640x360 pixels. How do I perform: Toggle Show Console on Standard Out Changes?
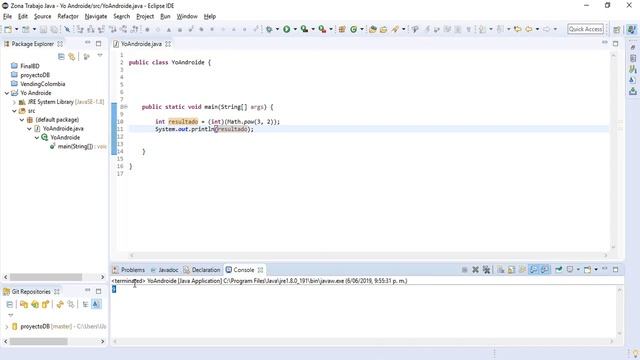[x=533, y=270]
